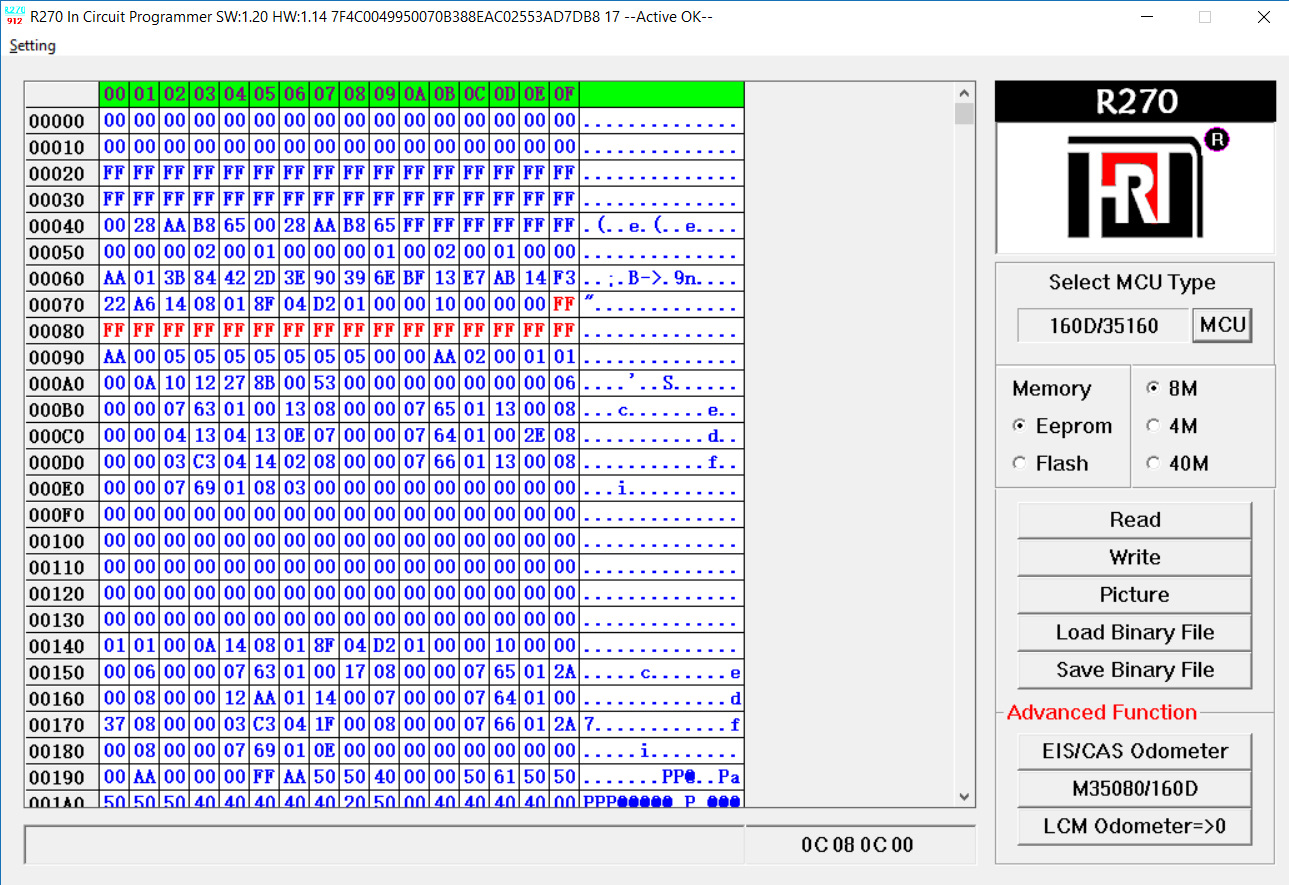Viewport: 1289px width, 885px height.
Task: Choose the 40M size option
Action: pos(1178,464)
